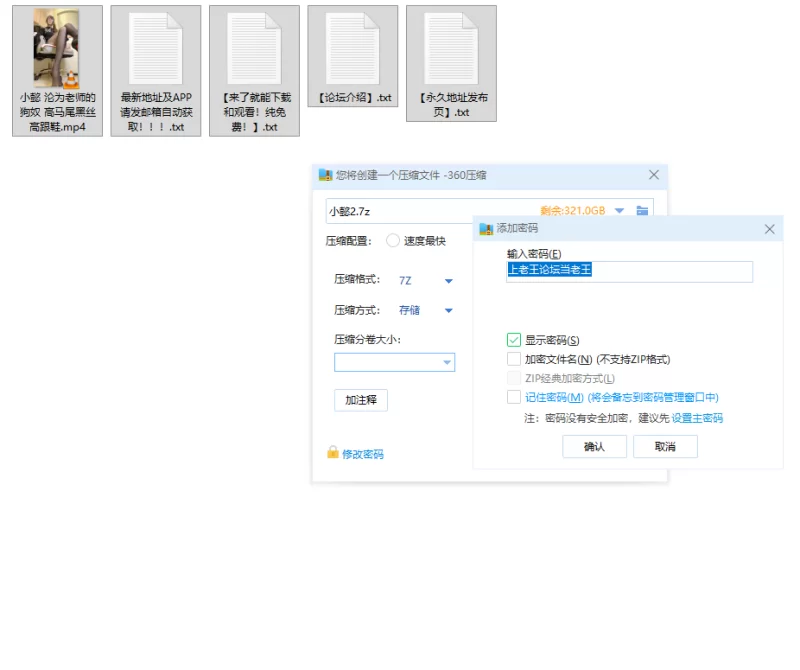Click the lock icon next to 修改密码
Viewport: 800px width, 670px height.
pos(333,452)
